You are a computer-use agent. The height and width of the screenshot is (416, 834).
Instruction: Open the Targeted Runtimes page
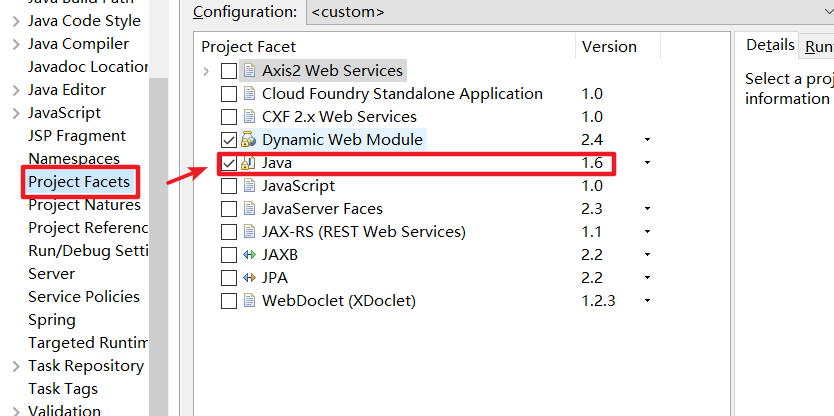pos(88,343)
